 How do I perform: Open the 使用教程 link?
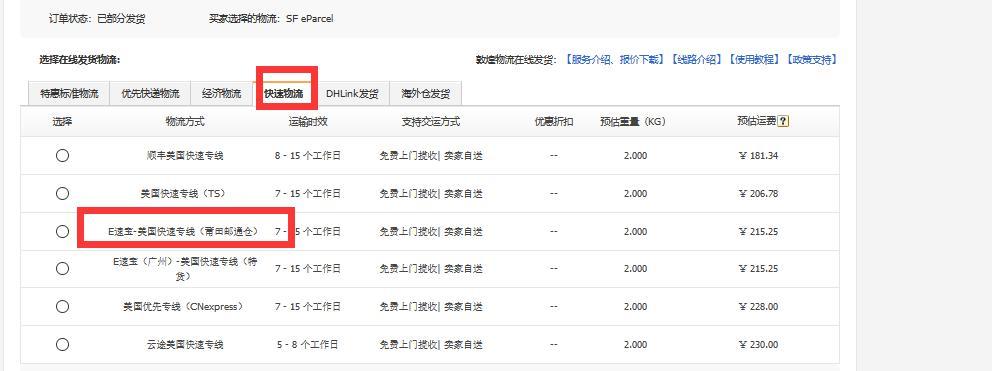coord(753,60)
